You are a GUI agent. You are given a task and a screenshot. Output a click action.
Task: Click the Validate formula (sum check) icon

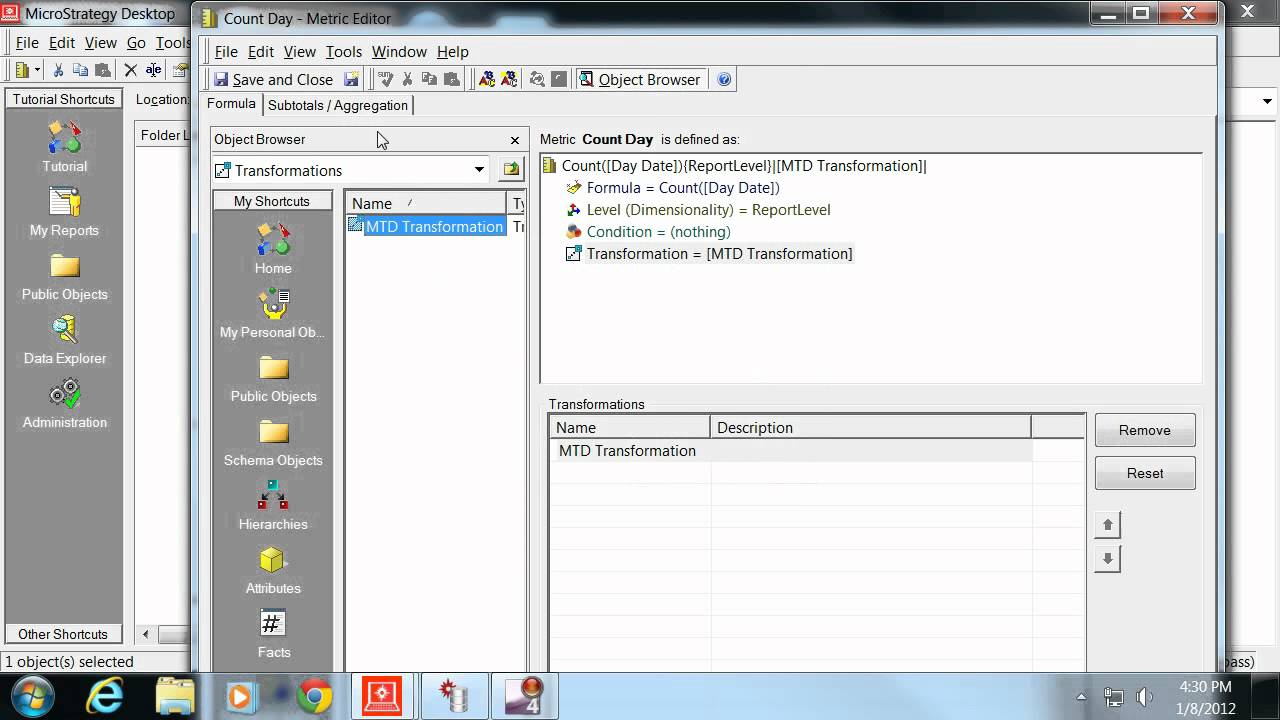tap(385, 80)
